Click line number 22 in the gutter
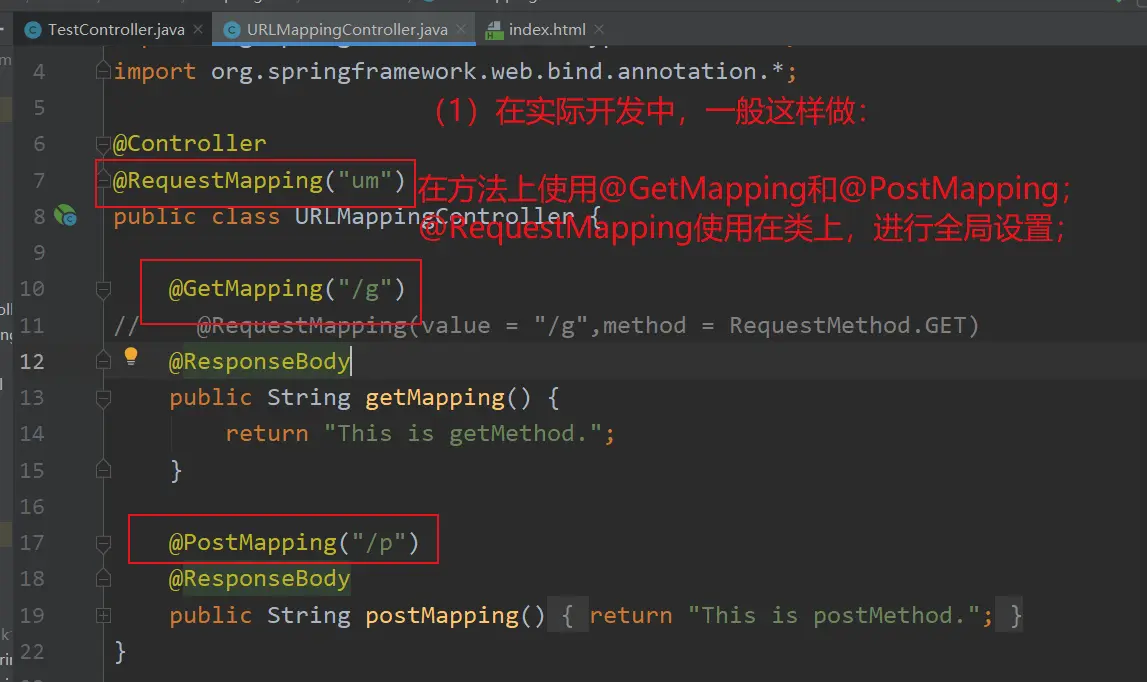This screenshot has height=682, width=1147. 31,652
